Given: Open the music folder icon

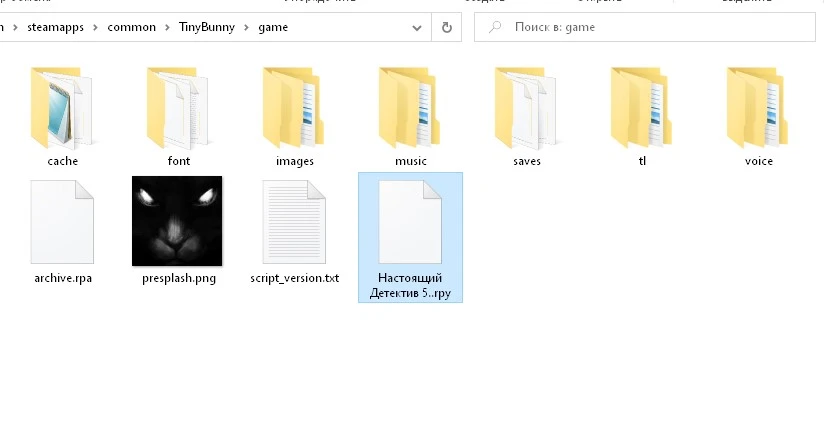Looking at the screenshot, I should (410, 108).
